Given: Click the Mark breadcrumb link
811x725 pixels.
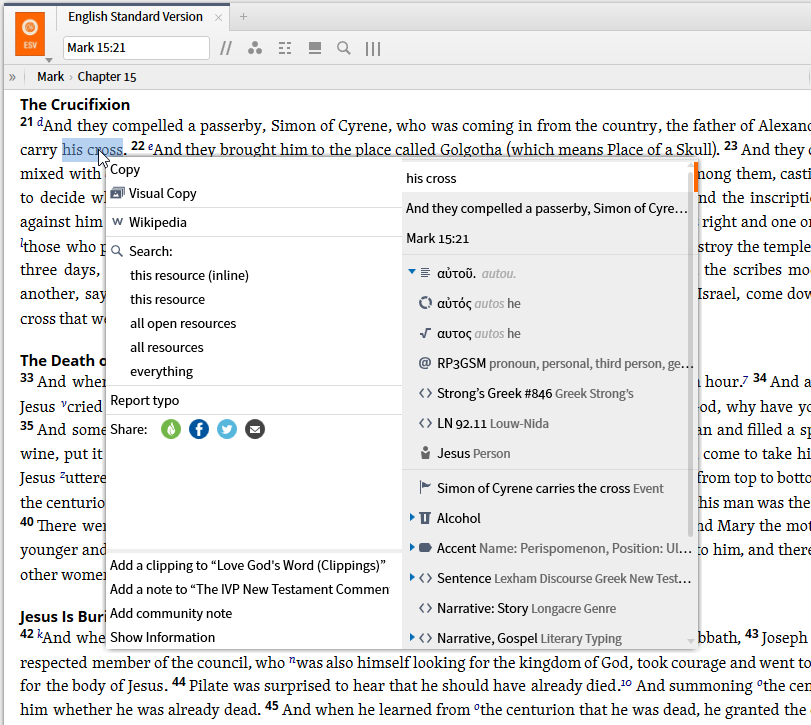Looking at the screenshot, I should click(50, 77).
